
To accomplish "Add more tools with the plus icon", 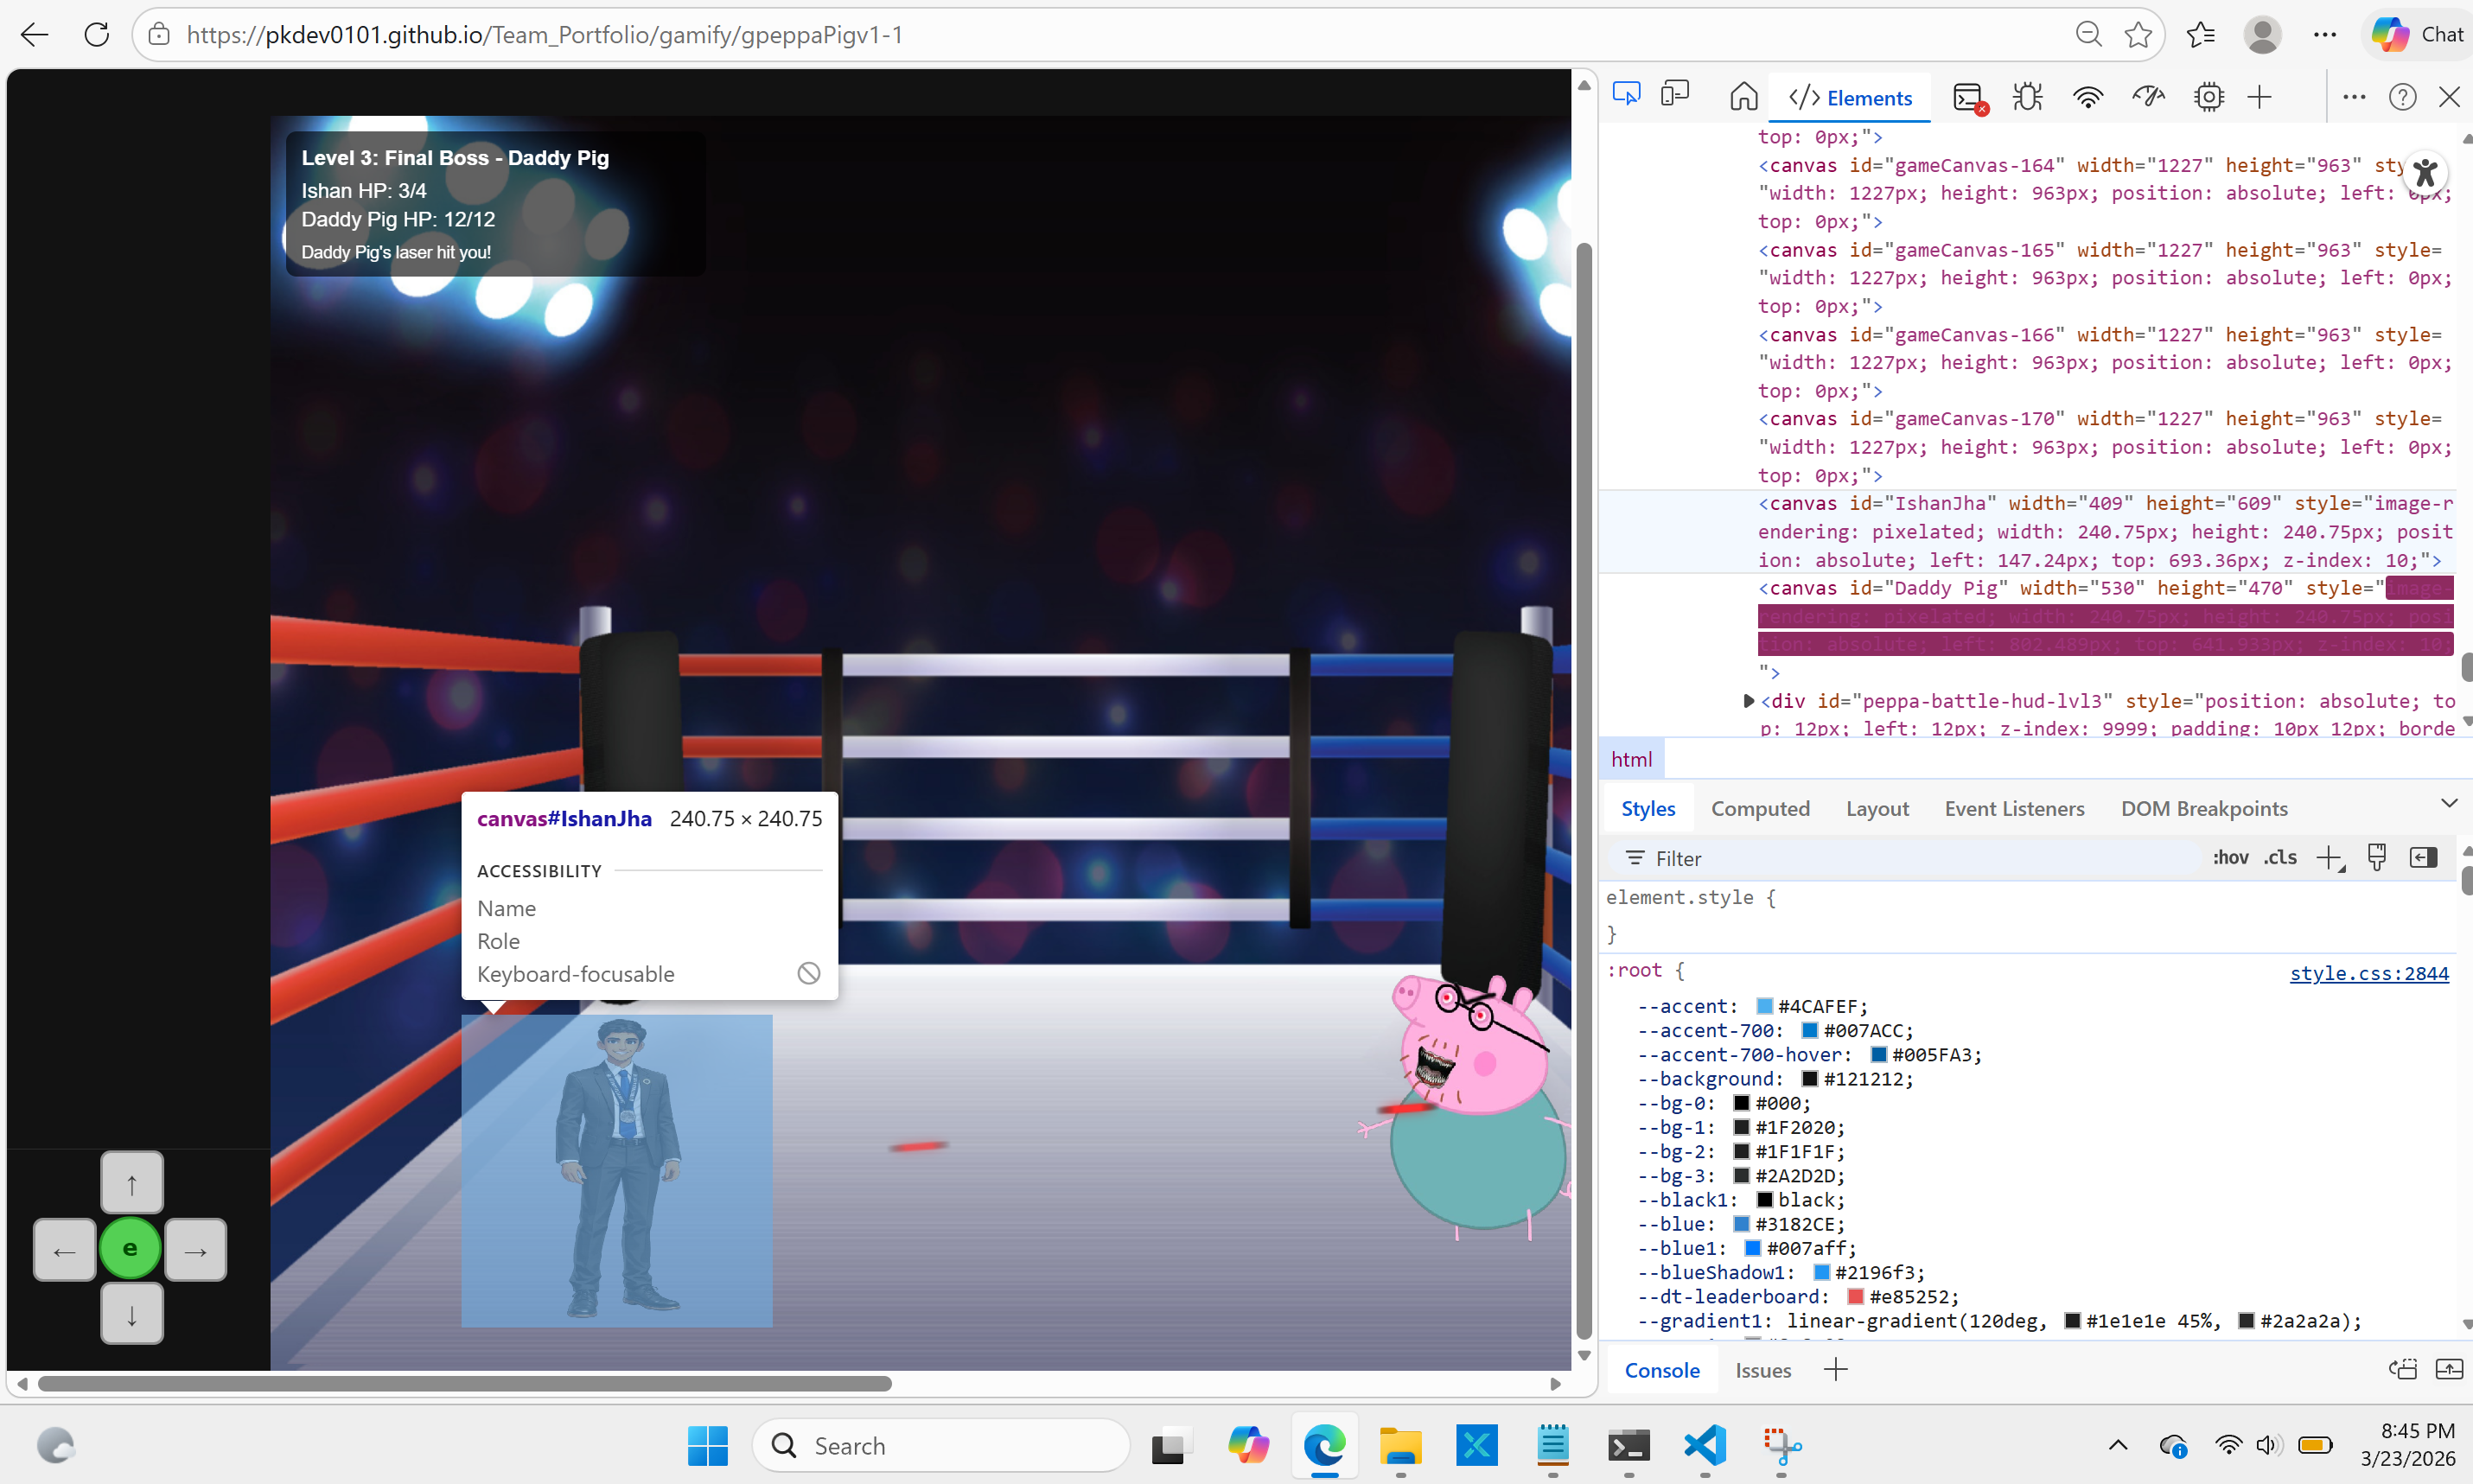I will pos(2259,96).
